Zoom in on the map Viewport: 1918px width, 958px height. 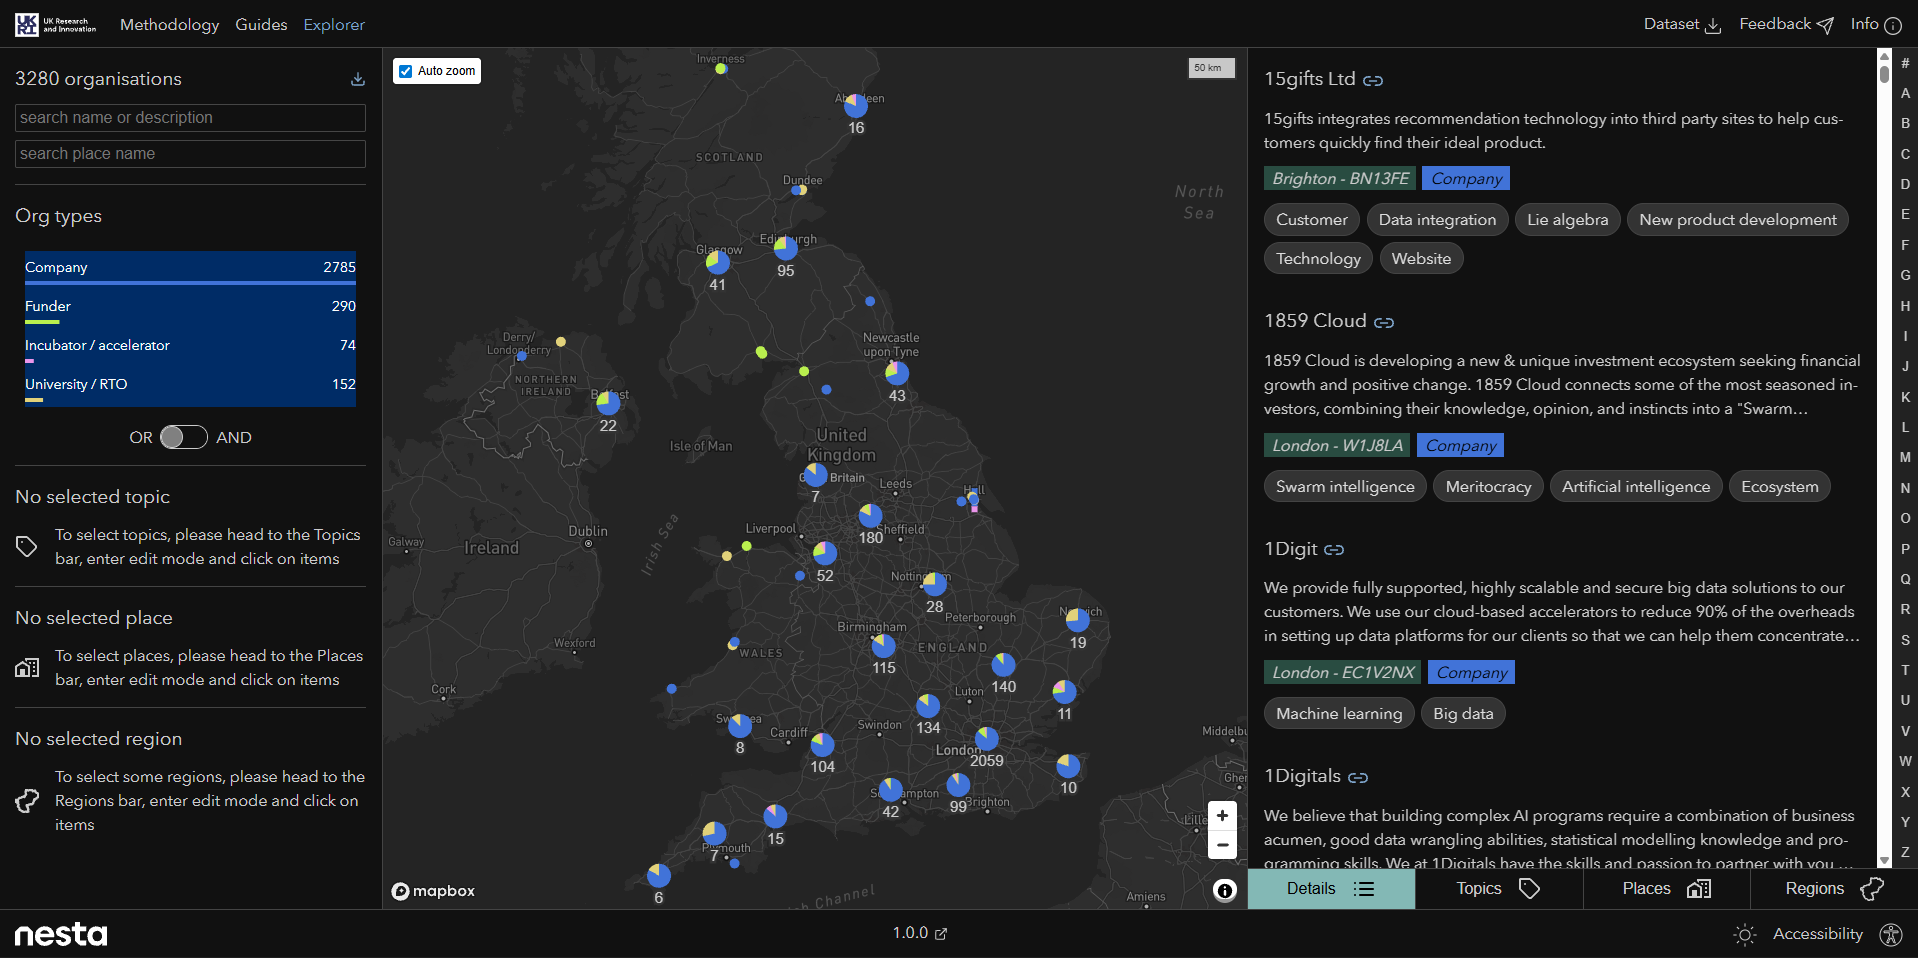1222,816
